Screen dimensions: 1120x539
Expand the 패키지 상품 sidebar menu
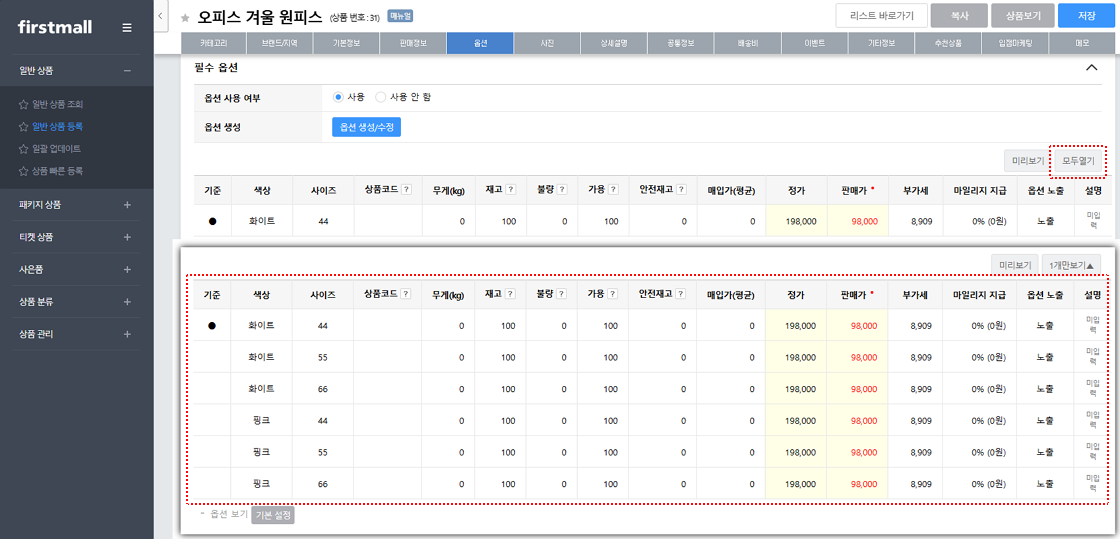click(126, 205)
